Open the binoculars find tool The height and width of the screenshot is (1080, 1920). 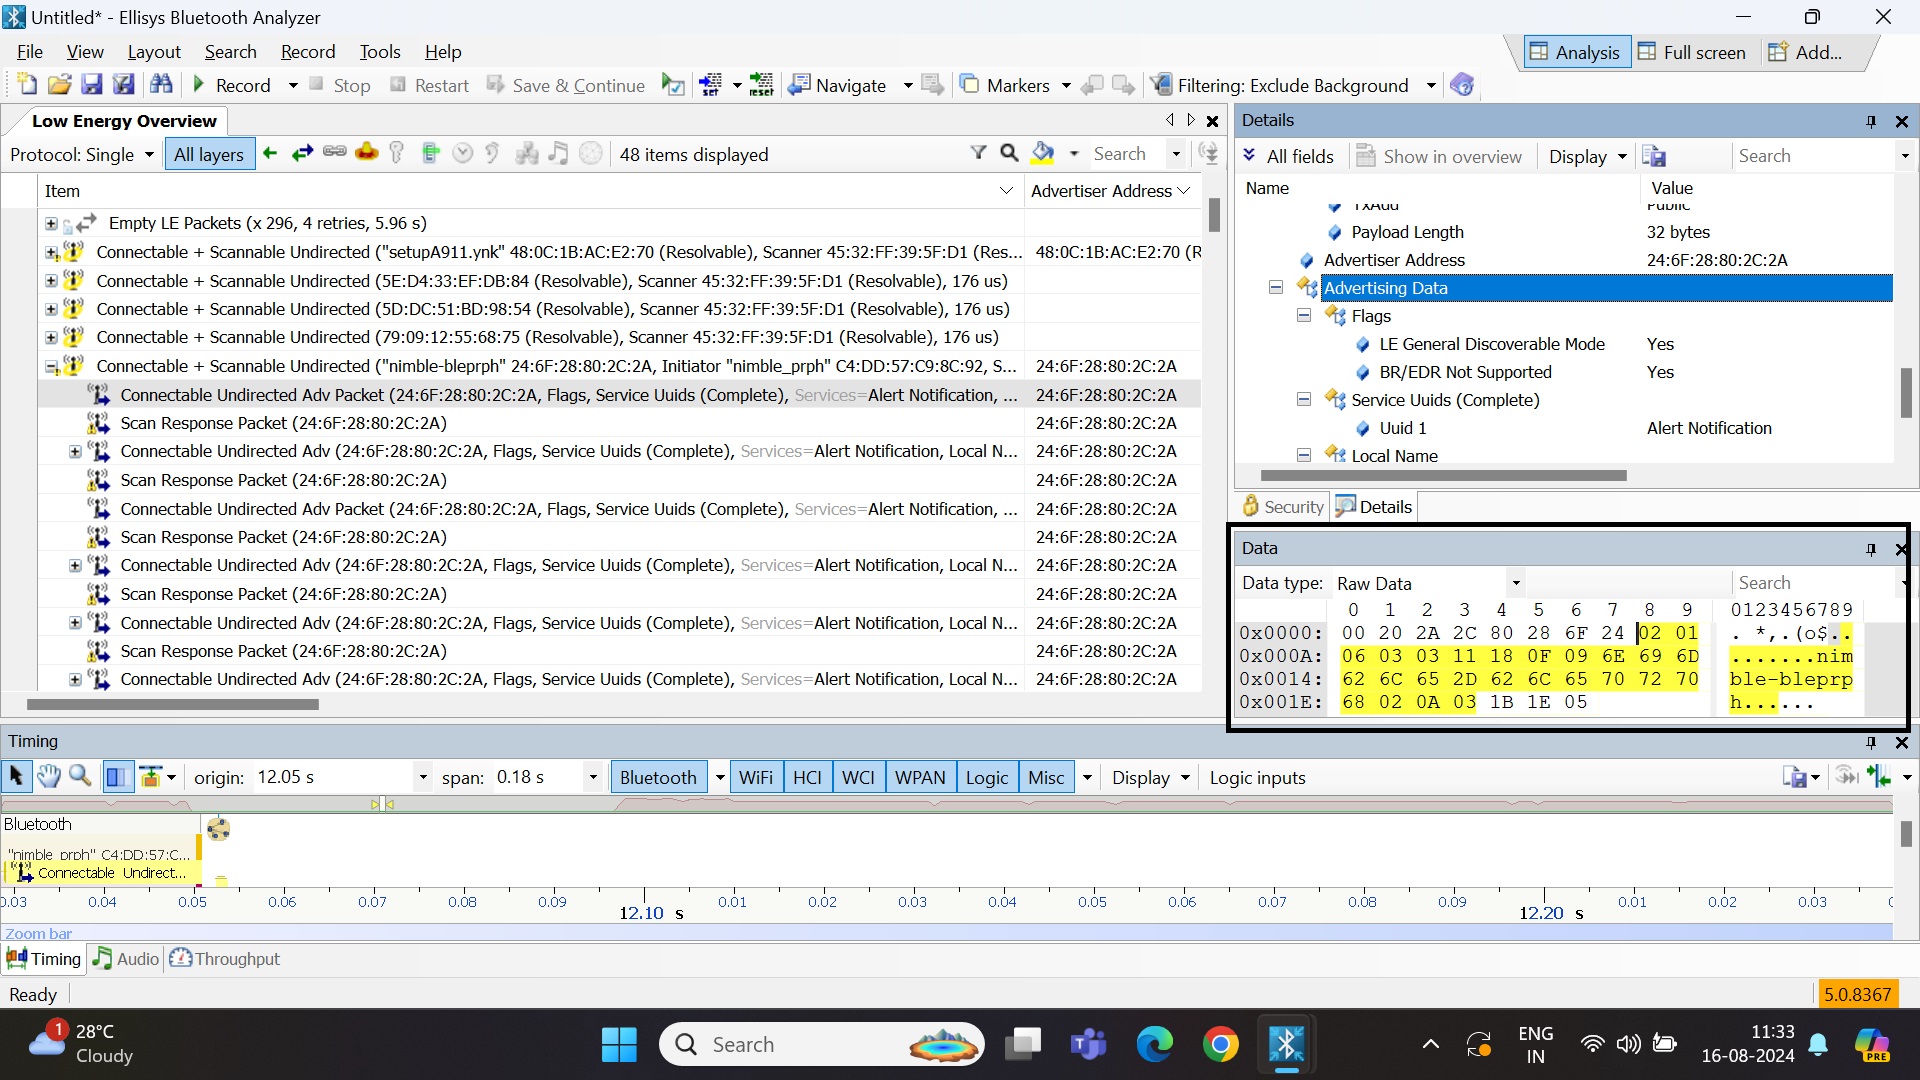point(161,85)
